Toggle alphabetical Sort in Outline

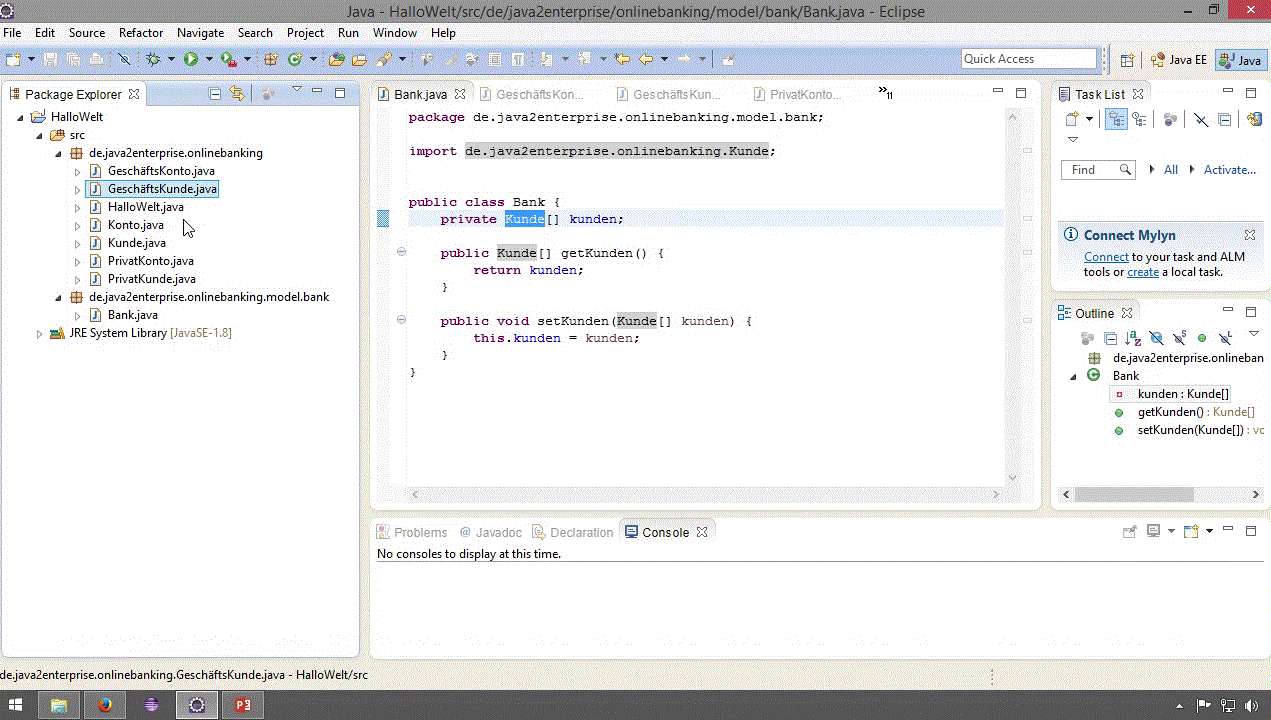(x=1133, y=338)
